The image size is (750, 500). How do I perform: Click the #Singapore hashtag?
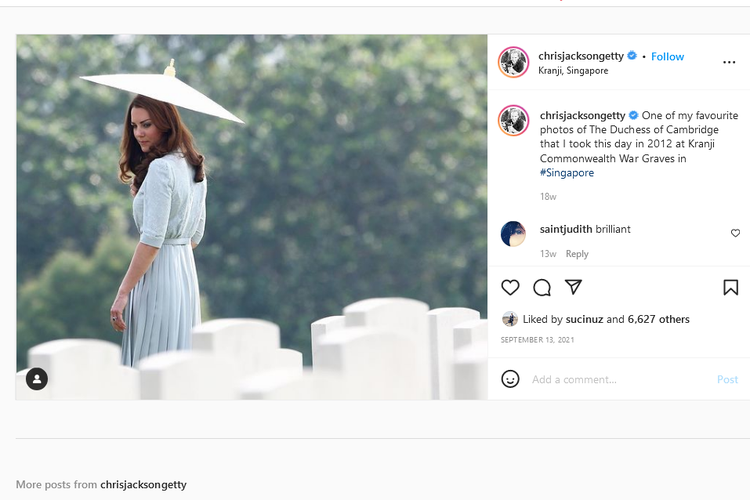(567, 173)
